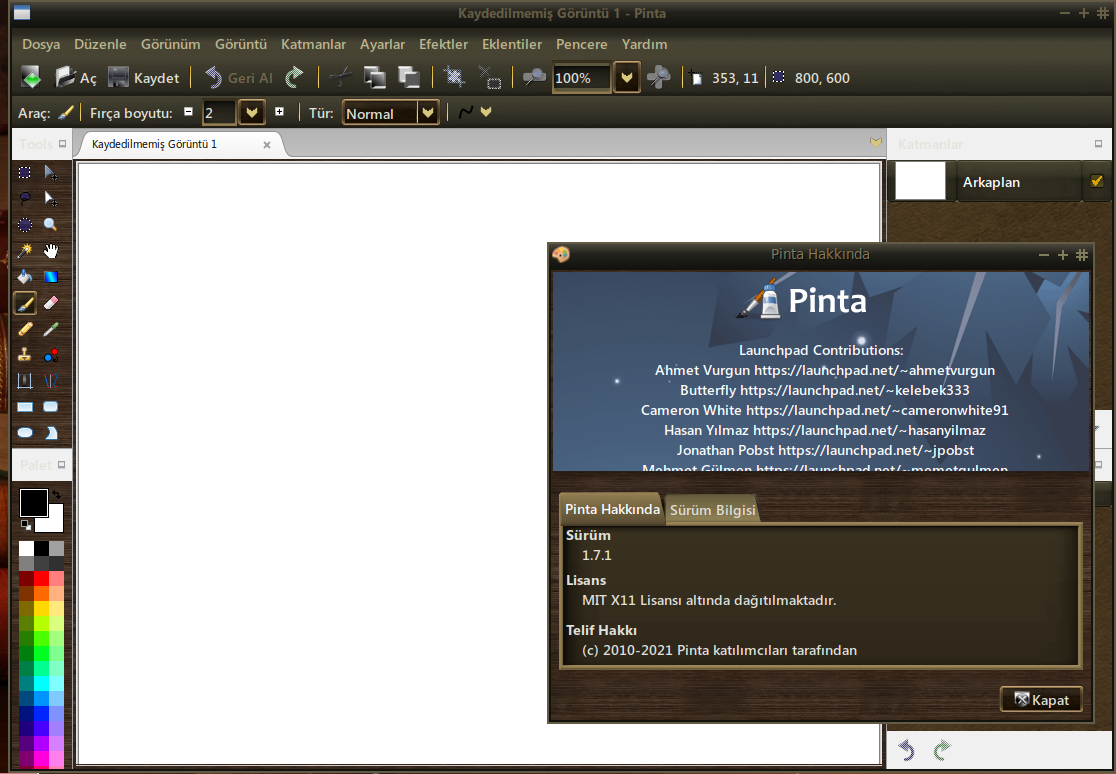Click the Zoom Out magnifier icon

[535, 77]
